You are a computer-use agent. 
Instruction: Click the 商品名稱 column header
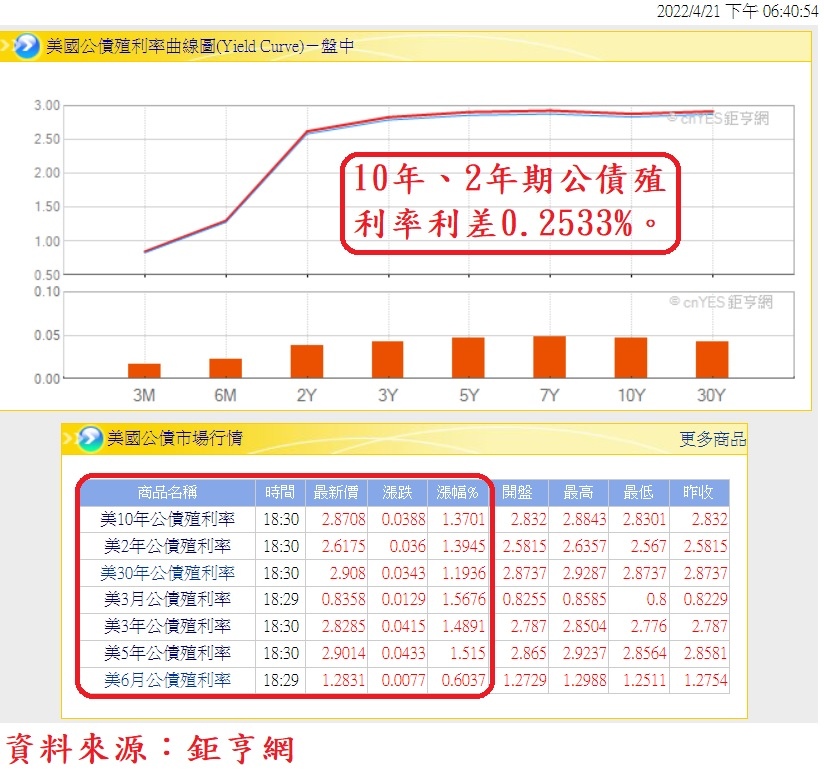tap(168, 492)
